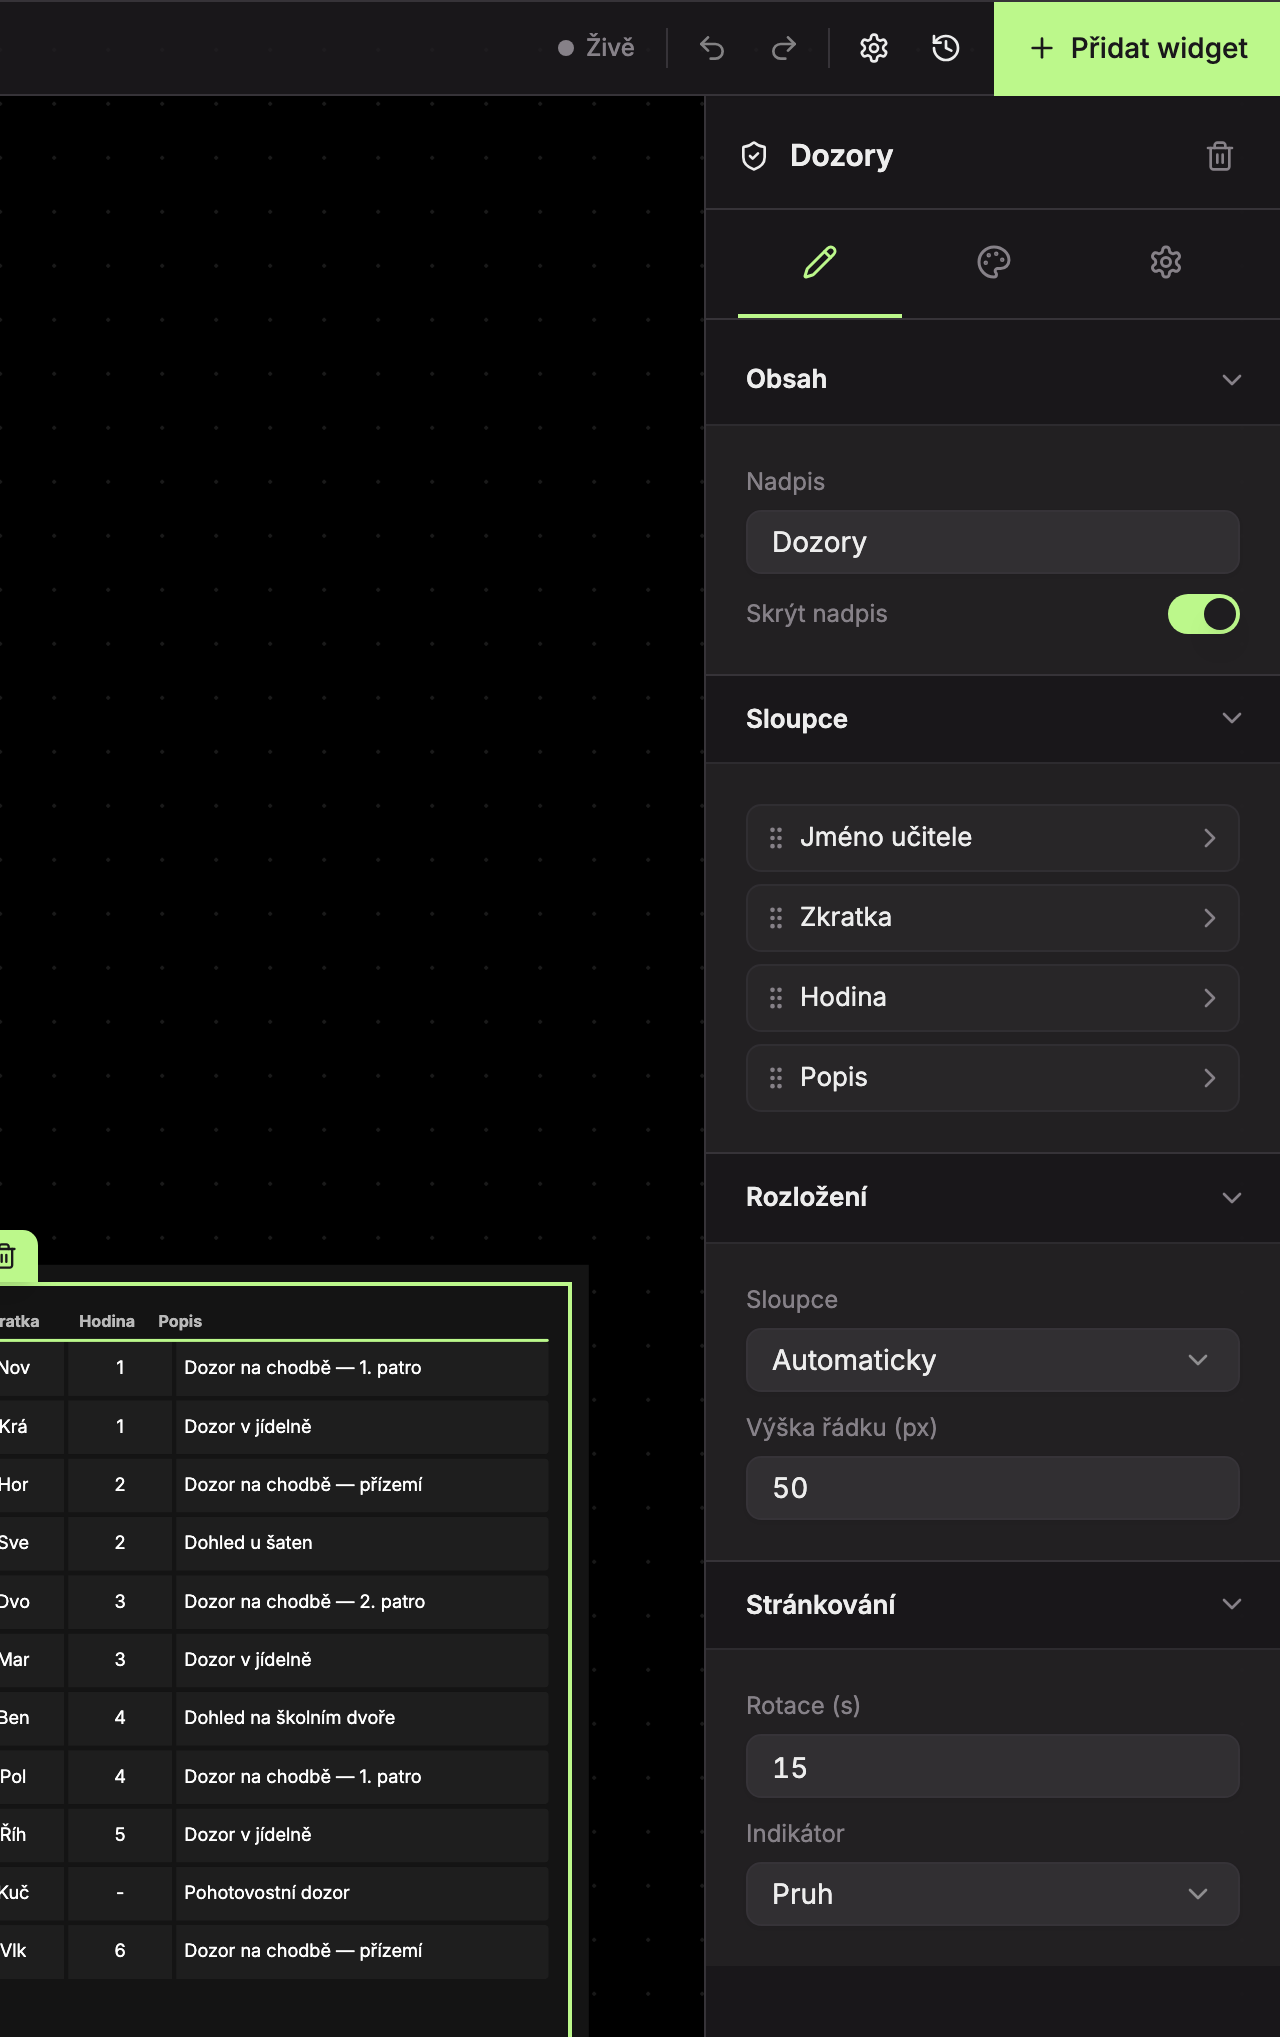
Task: Click drag handle of Zkratka column
Action: pyautogui.click(x=776, y=918)
